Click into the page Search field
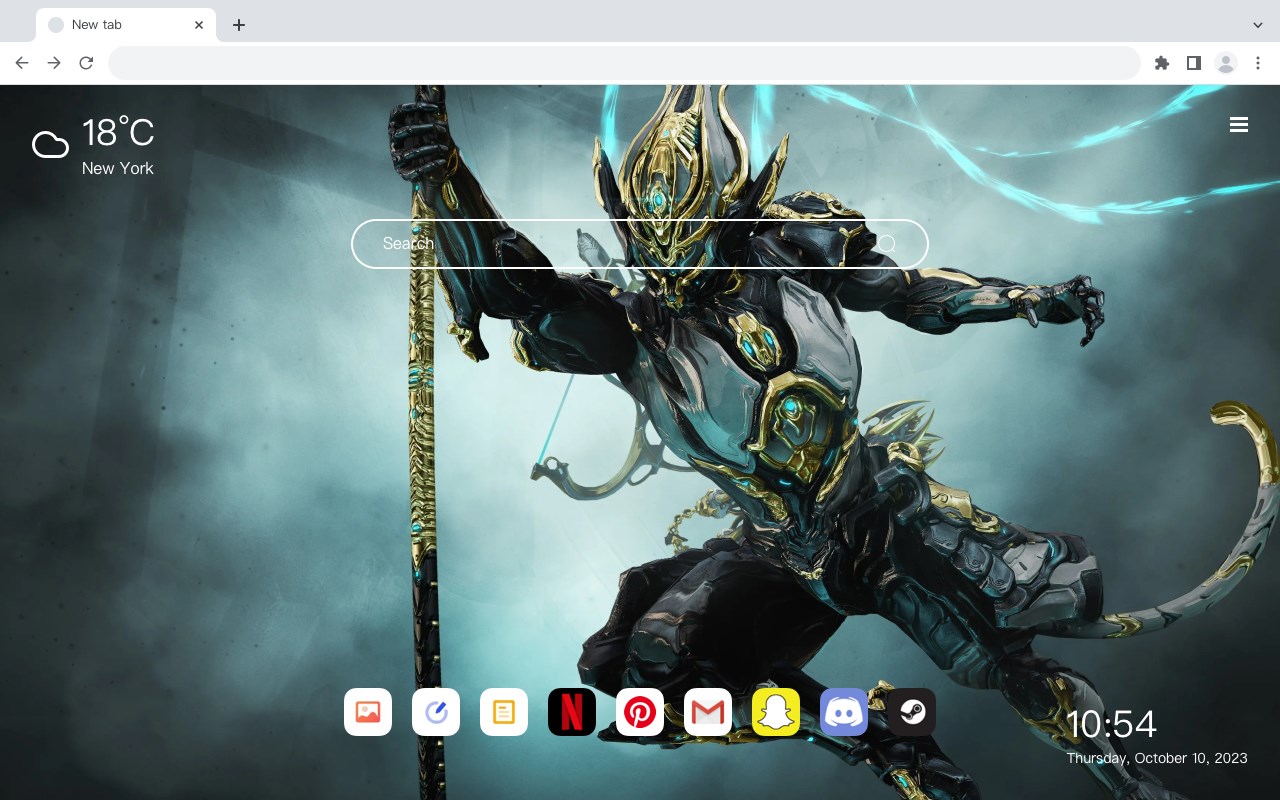Viewport: 1280px width, 800px height. [x=640, y=244]
